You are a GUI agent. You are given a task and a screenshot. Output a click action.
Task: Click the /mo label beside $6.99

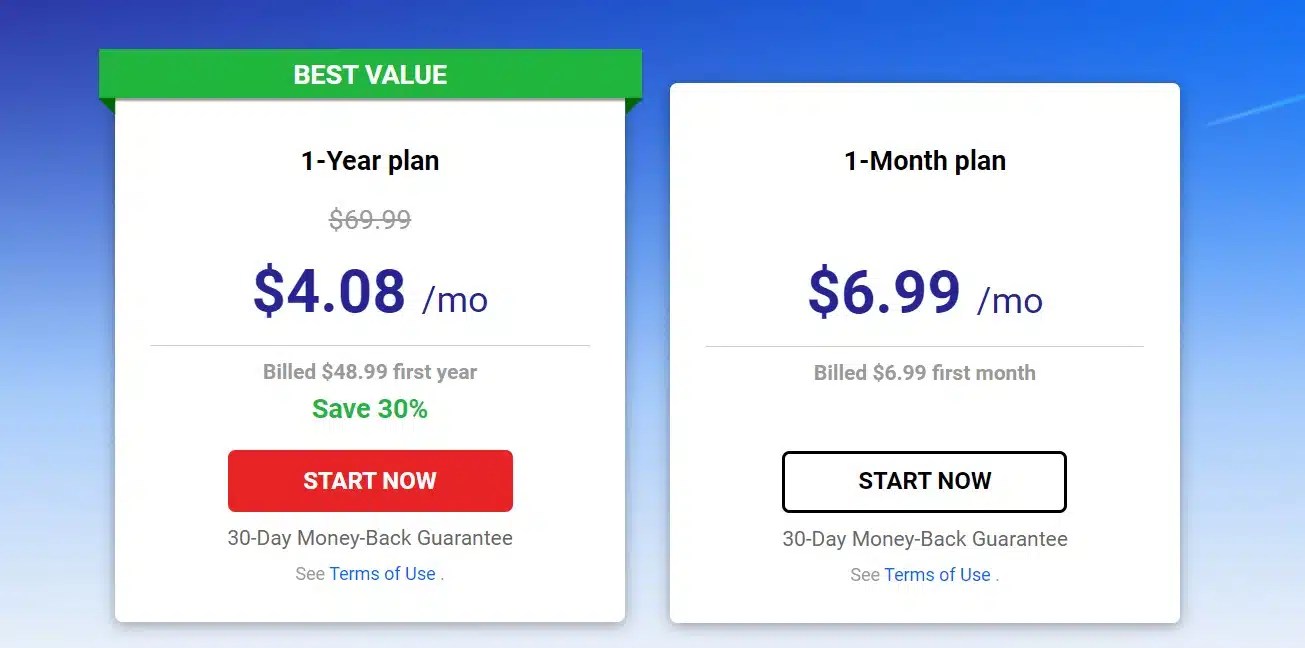tap(1012, 300)
